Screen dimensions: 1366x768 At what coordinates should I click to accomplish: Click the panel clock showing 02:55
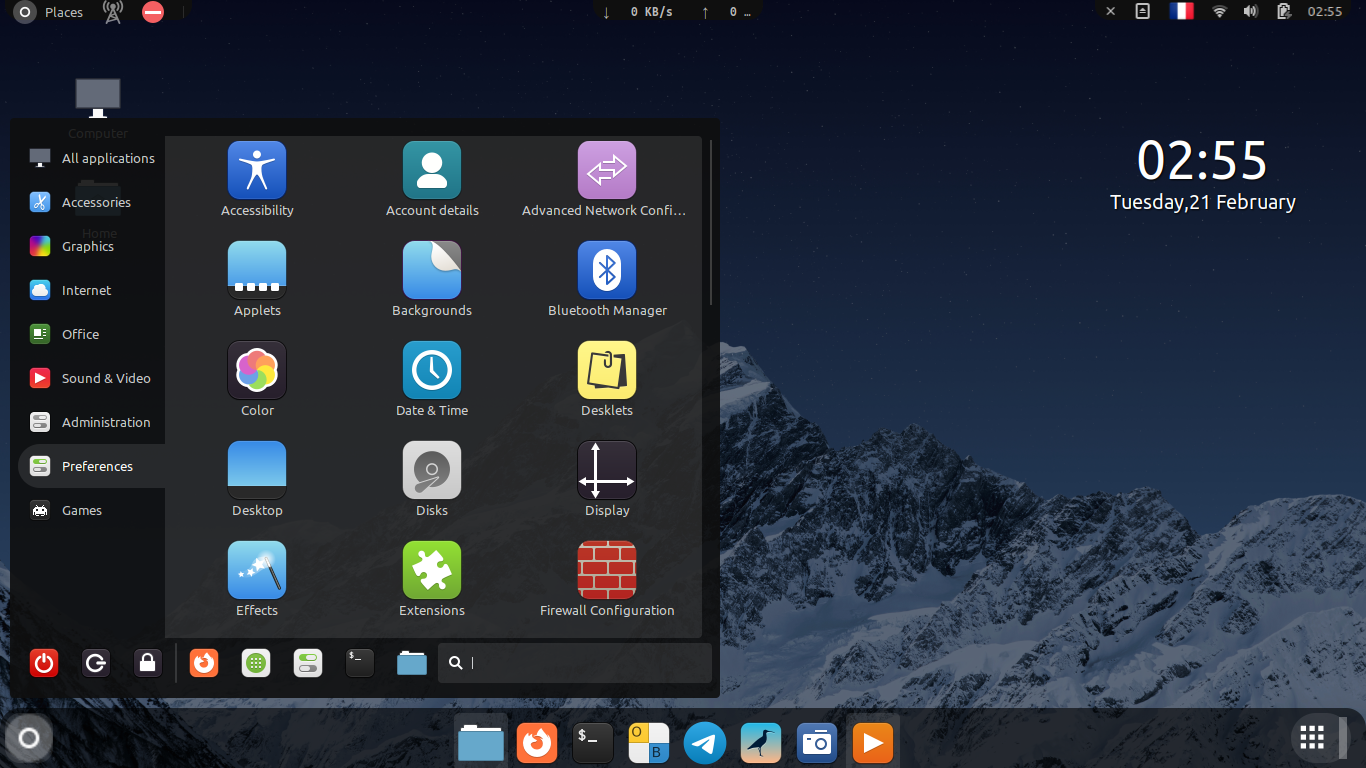(x=1325, y=12)
